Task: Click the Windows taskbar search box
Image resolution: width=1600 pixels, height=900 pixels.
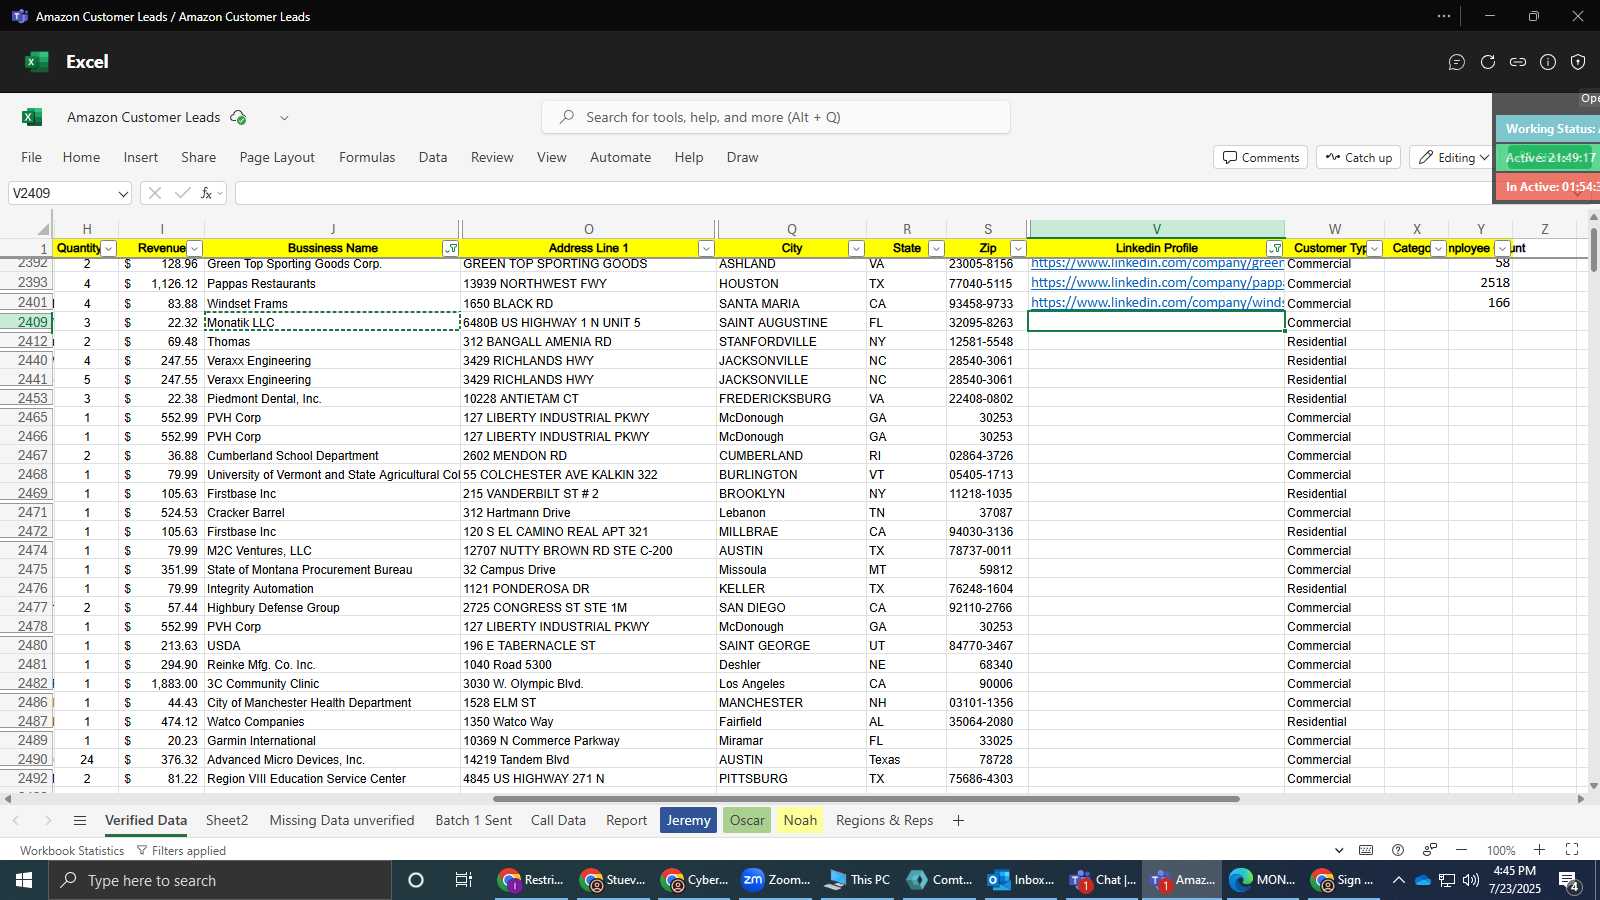Action: tap(220, 880)
